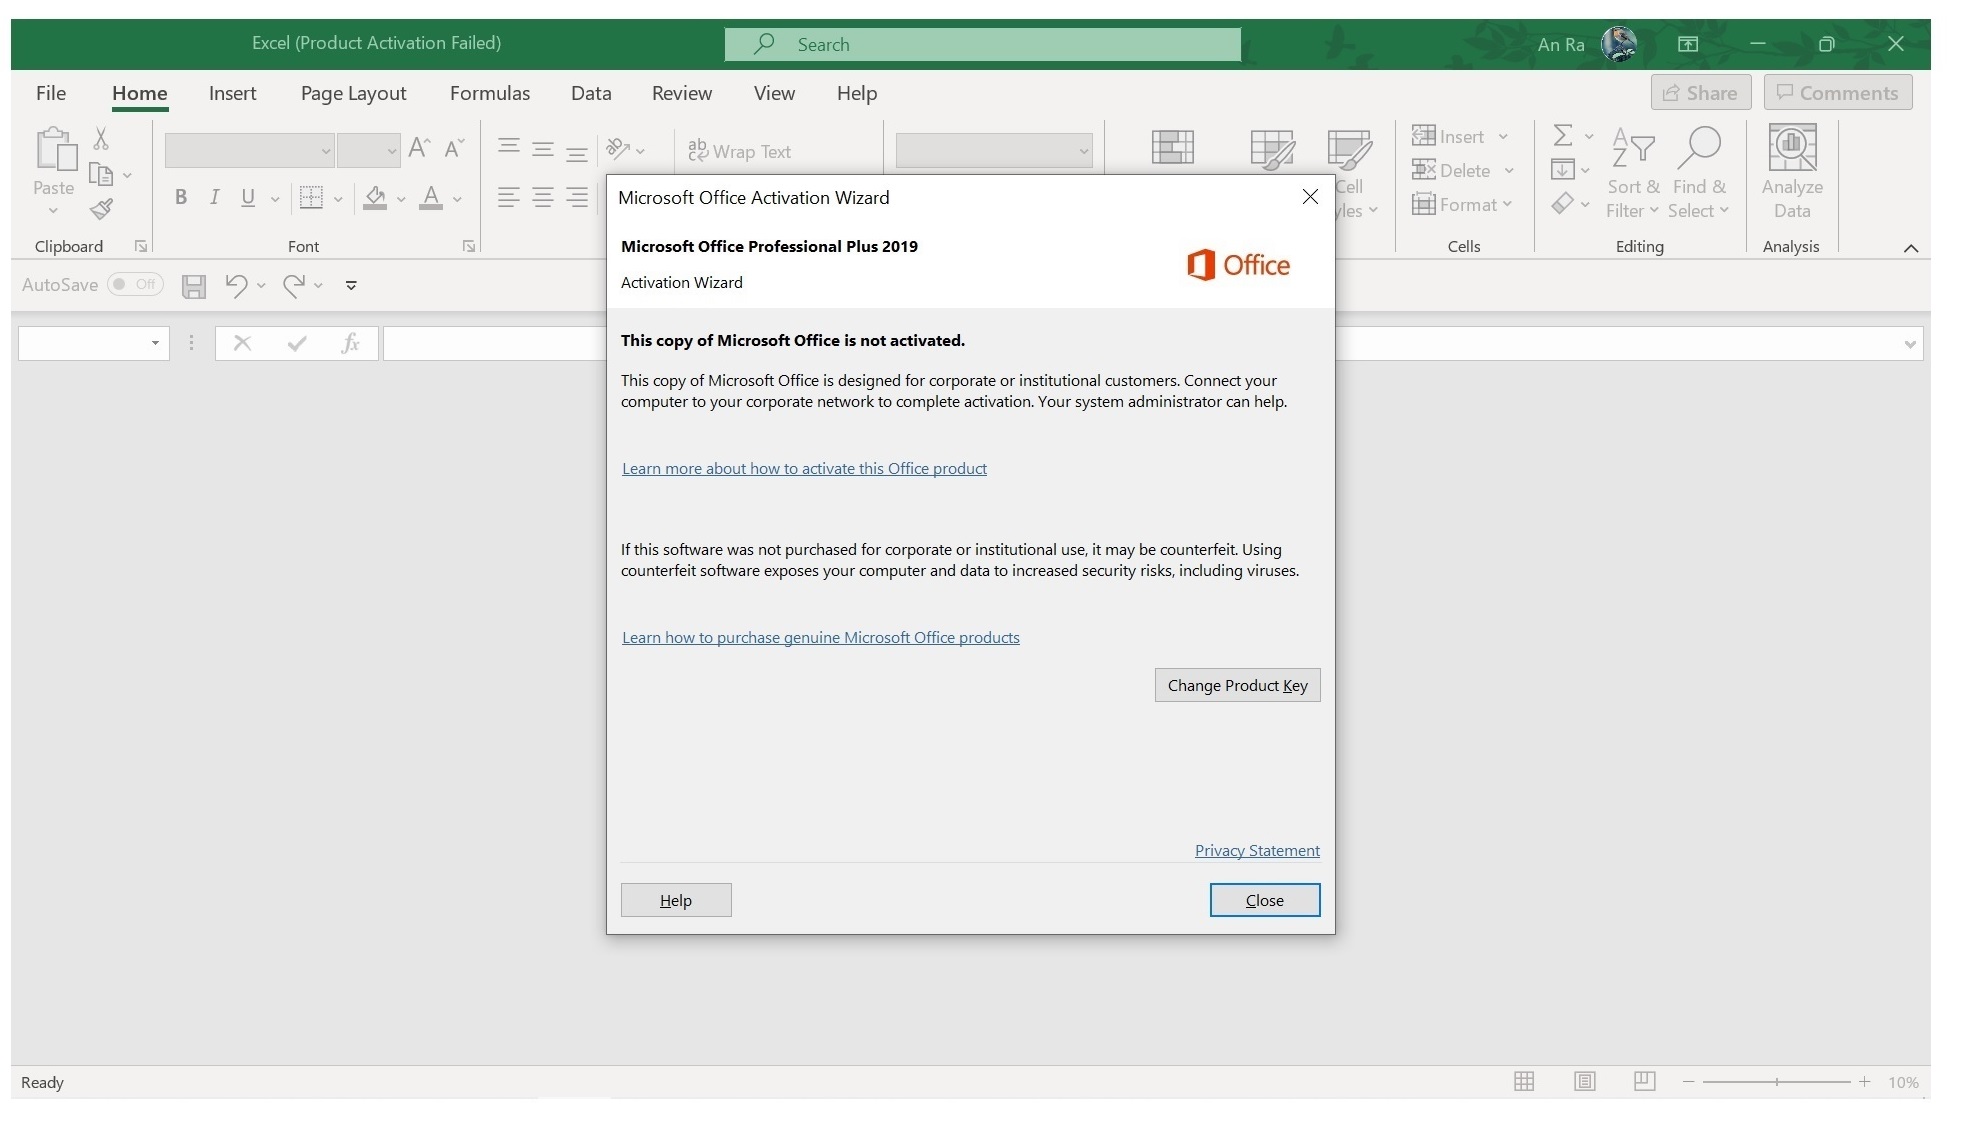
Task: Open the File menu tab
Action: point(51,93)
